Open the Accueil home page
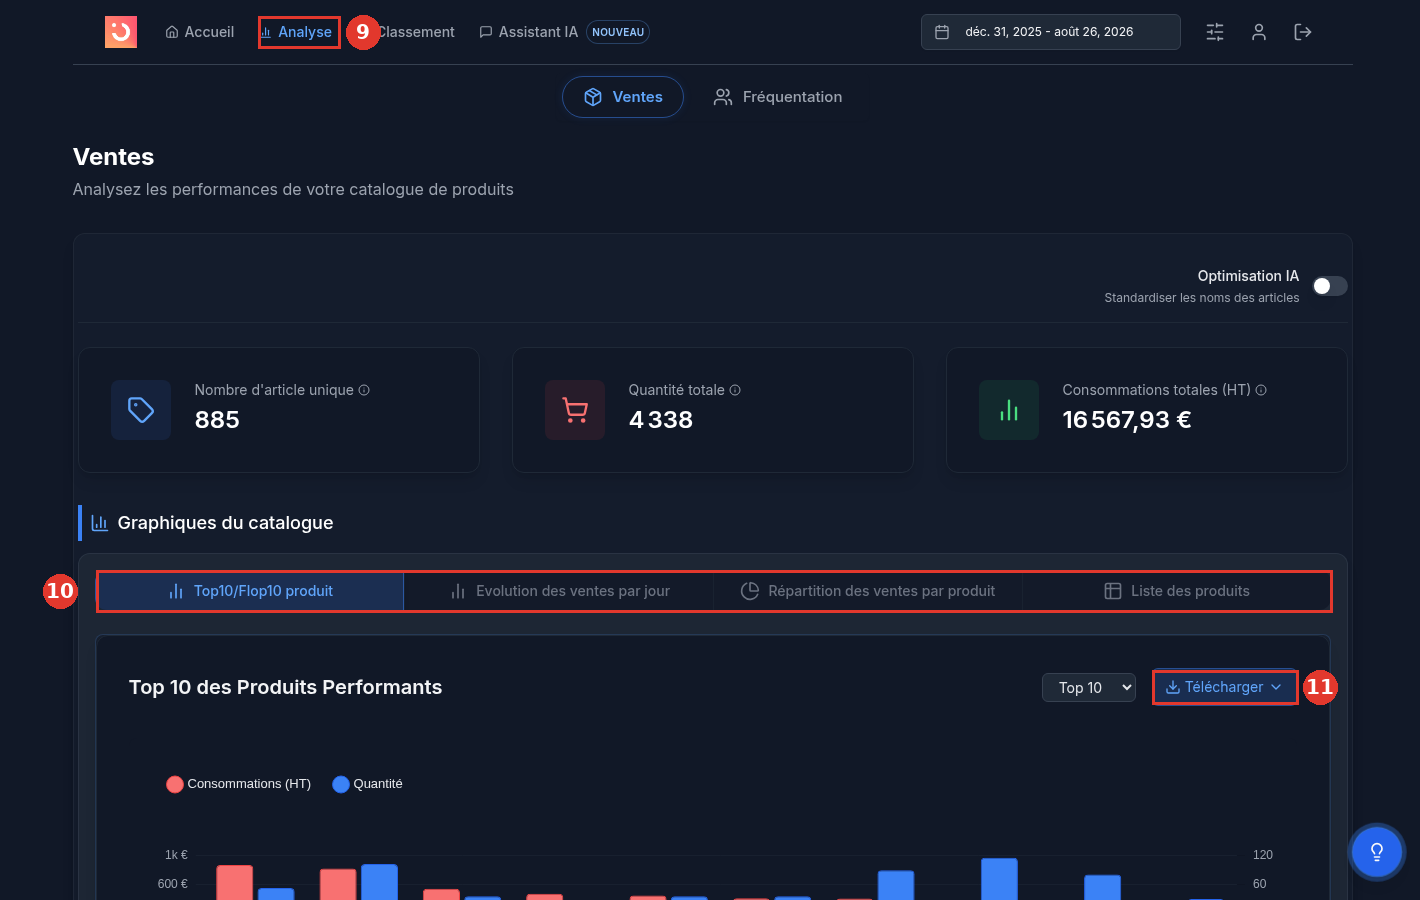 pos(200,32)
